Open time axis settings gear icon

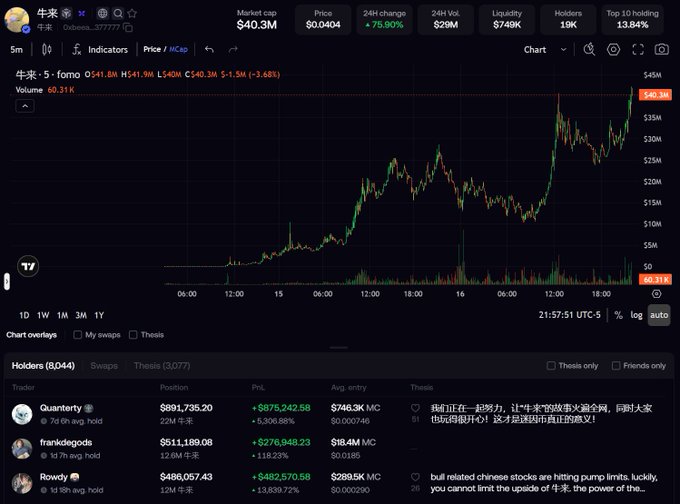[x=657, y=294]
